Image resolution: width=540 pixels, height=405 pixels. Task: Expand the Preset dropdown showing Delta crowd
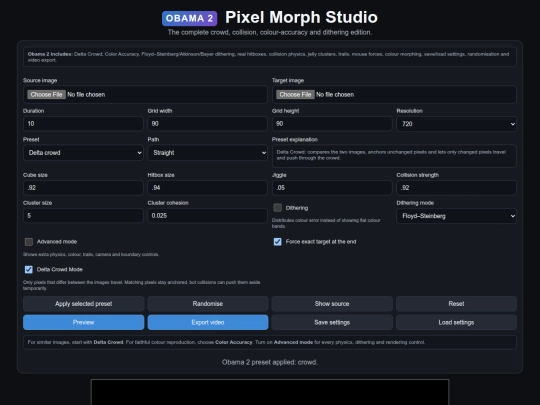(x=83, y=153)
